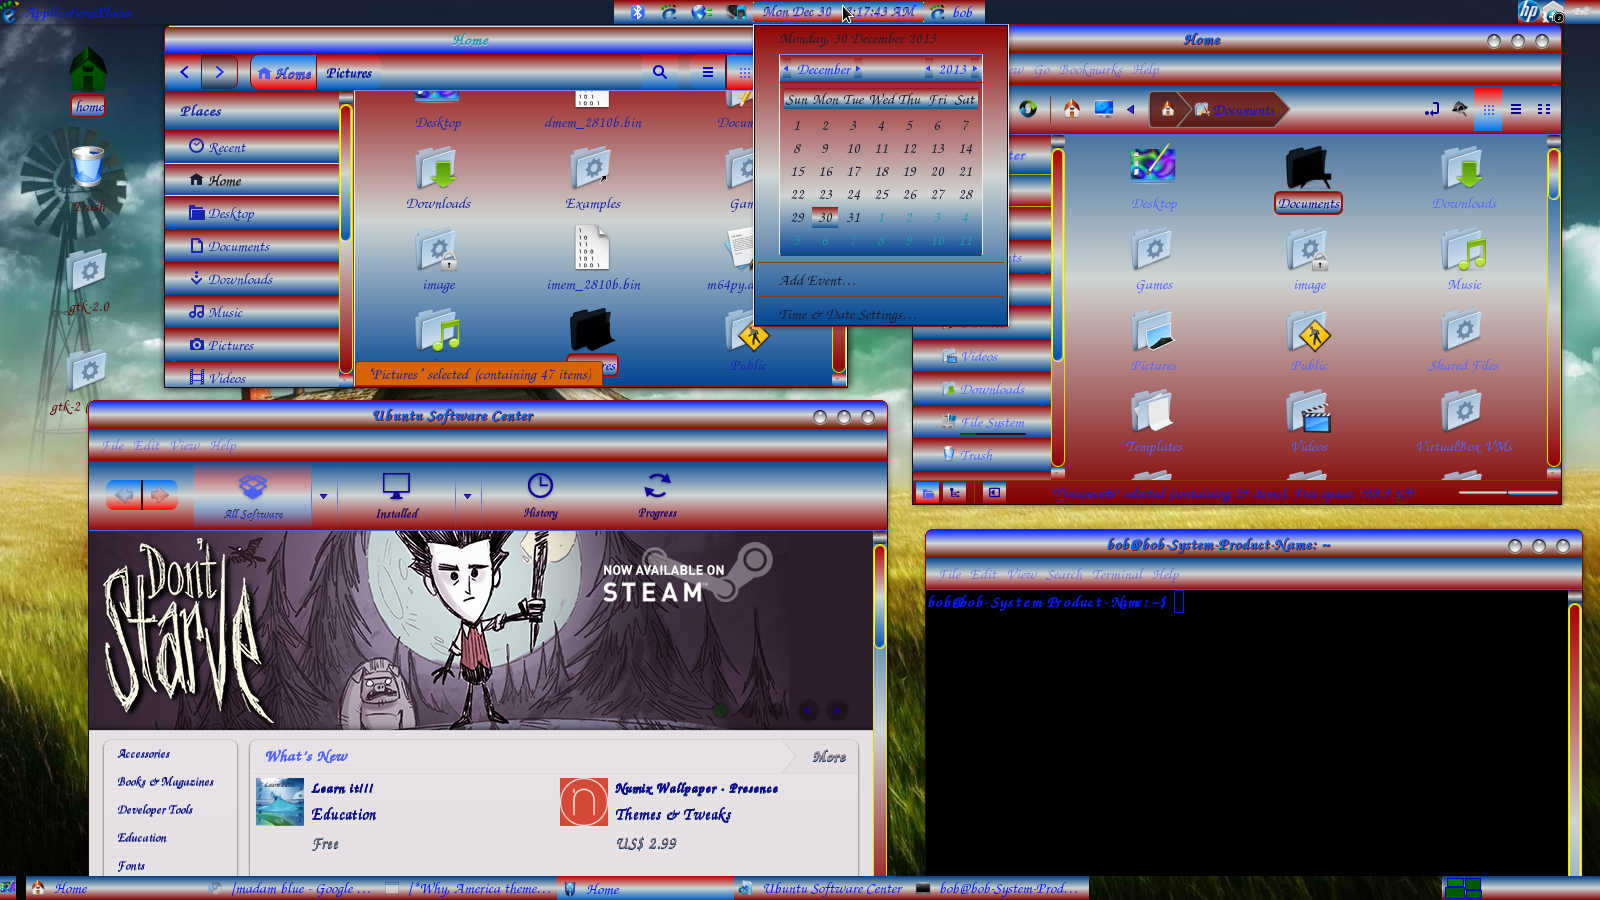Select icon view in rear Home window

coord(1488,109)
